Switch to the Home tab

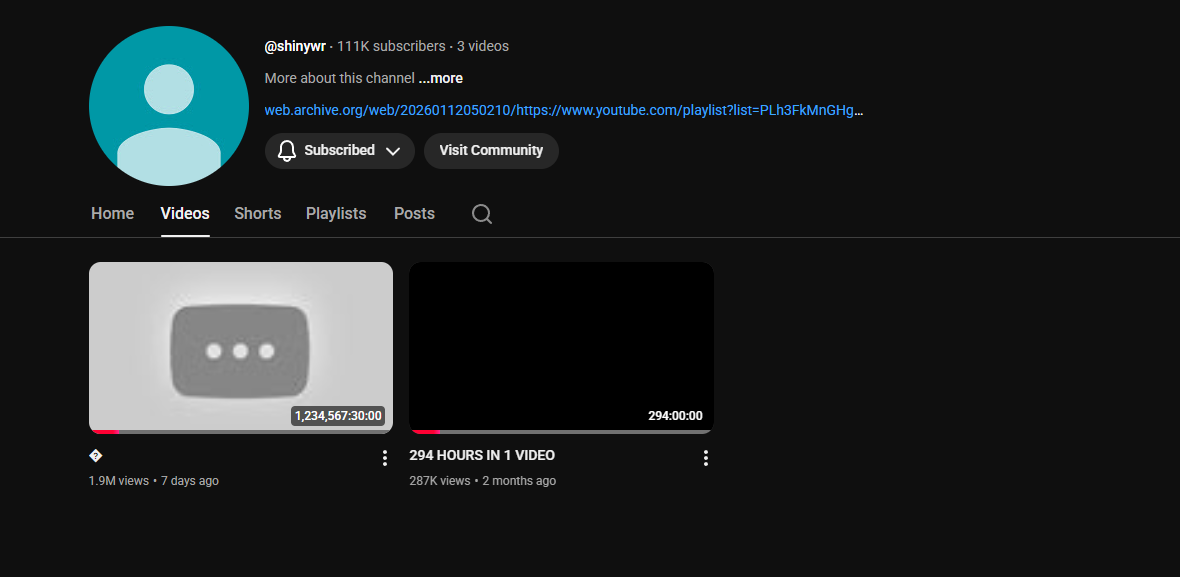(112, 214)
